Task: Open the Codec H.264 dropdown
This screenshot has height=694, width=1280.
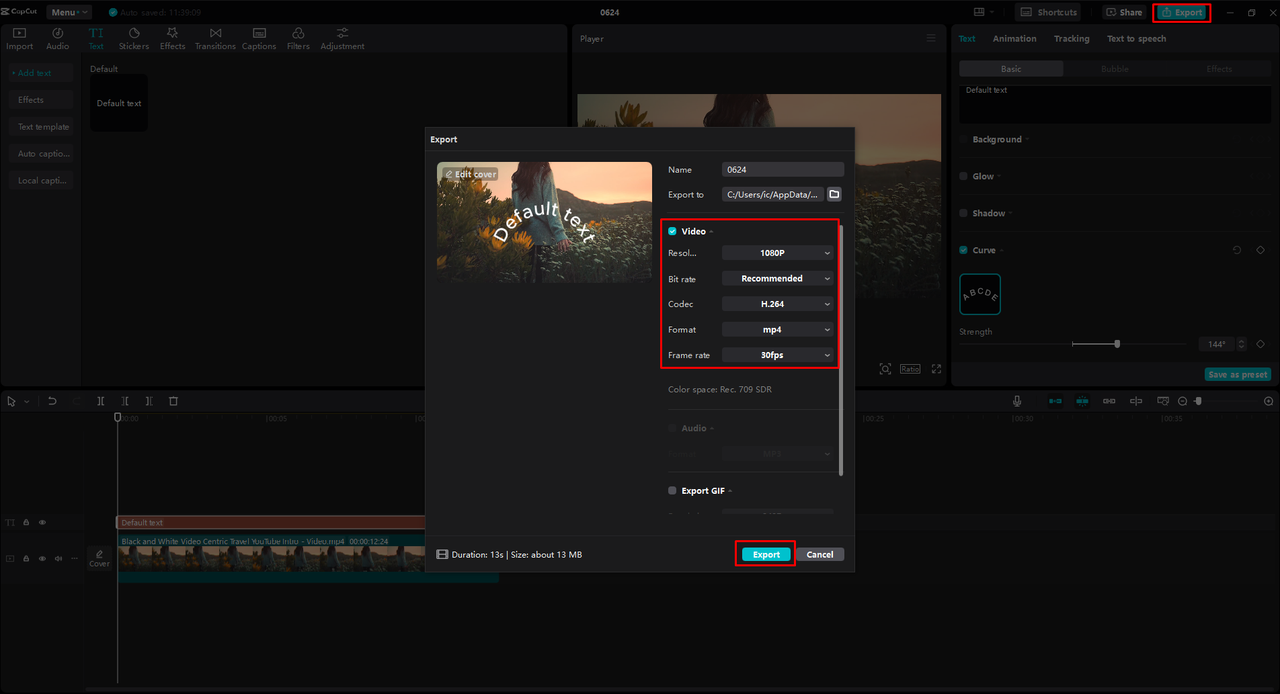Action: (778, 304)
